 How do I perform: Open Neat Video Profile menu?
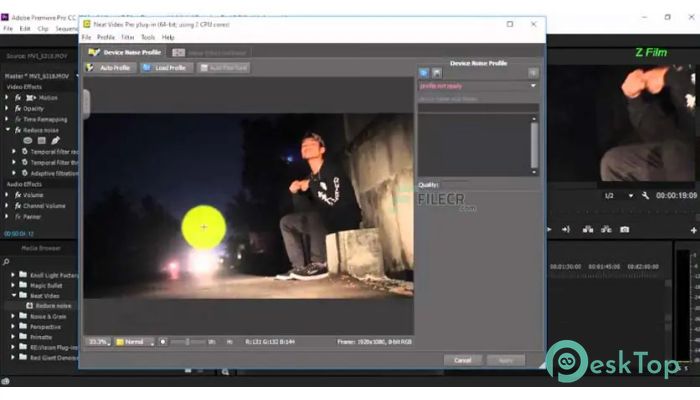point(106,38)
